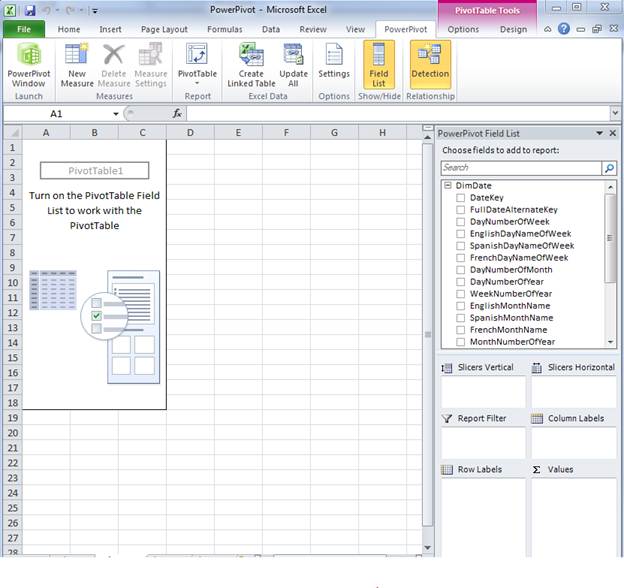Click the Redo icon in quick access toolbar
The image size is (624, 588).
click(71, 10)
